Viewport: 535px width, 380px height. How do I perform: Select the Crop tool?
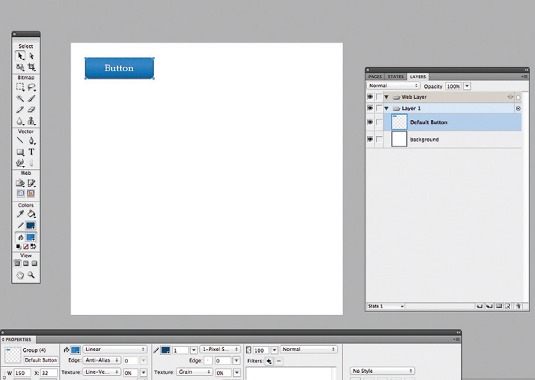click(31, 67)
